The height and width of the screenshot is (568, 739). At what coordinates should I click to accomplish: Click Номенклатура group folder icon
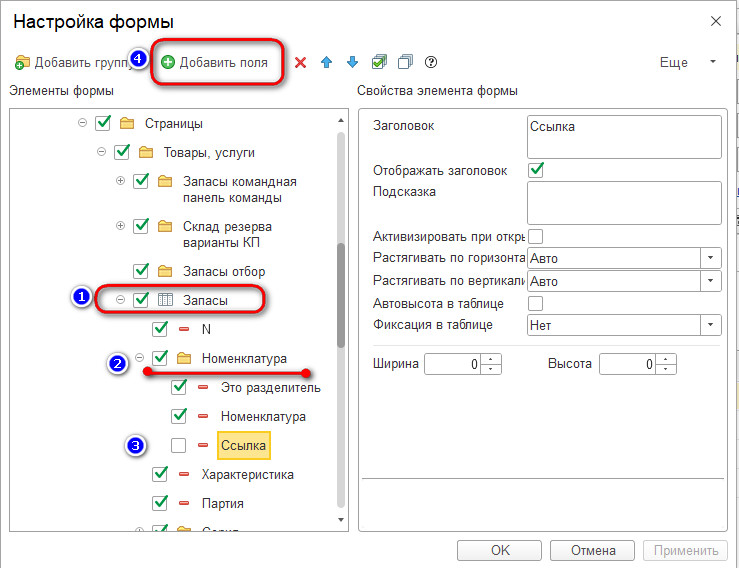pyautogui.click(x=184, y=359)
